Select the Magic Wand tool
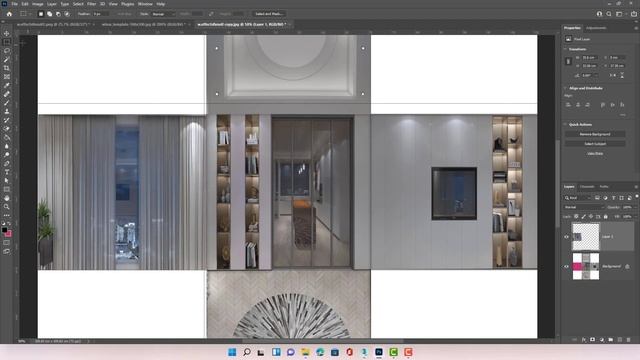The image size is (640, 360). tap(7, 60)
